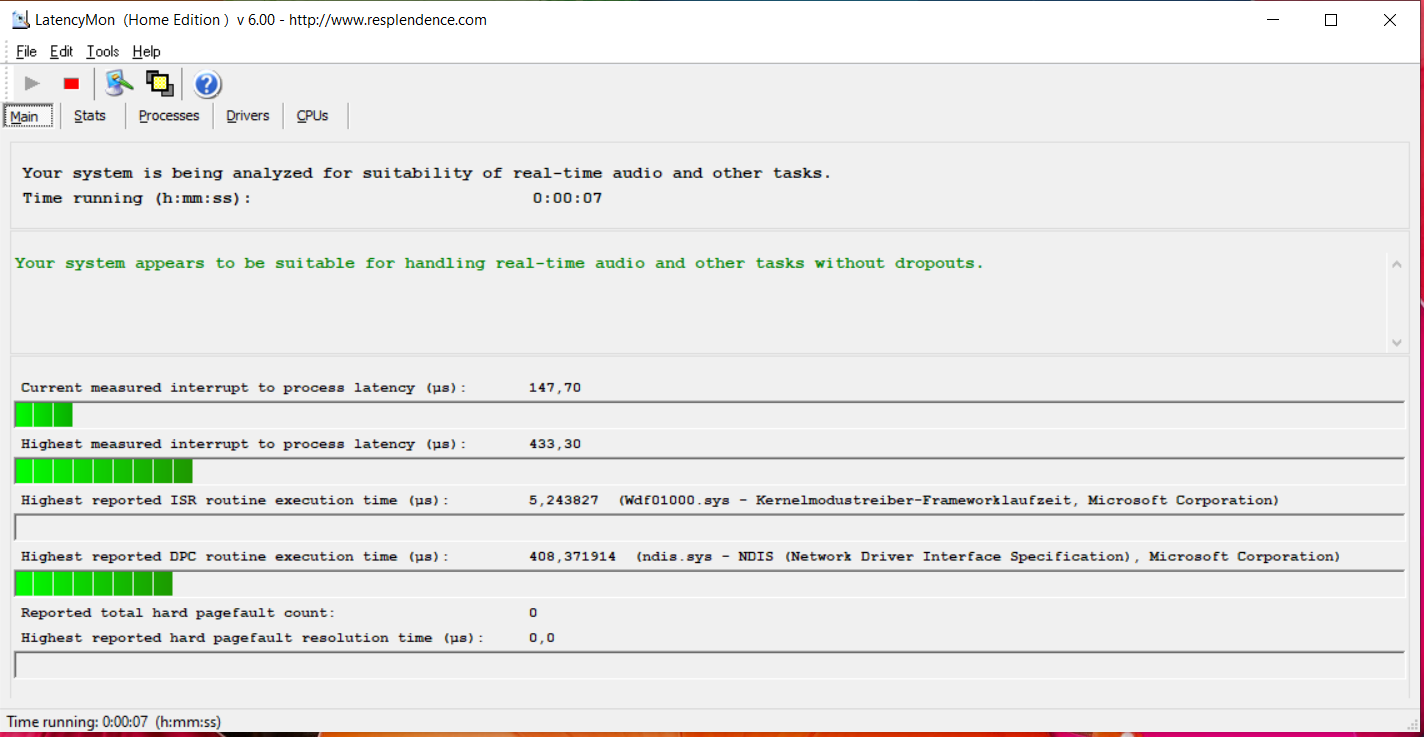The image size is (1424, 737).
Task: Stop monitoring with the red square icon
Action: coord(71,84)
